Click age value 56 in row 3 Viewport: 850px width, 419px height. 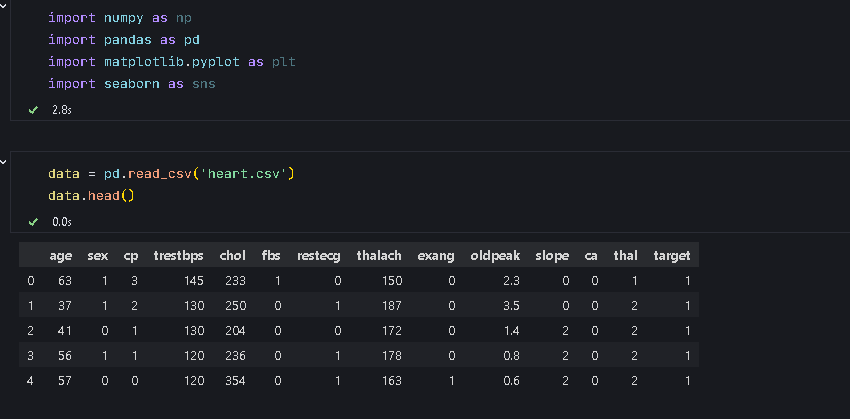(65, 356)
